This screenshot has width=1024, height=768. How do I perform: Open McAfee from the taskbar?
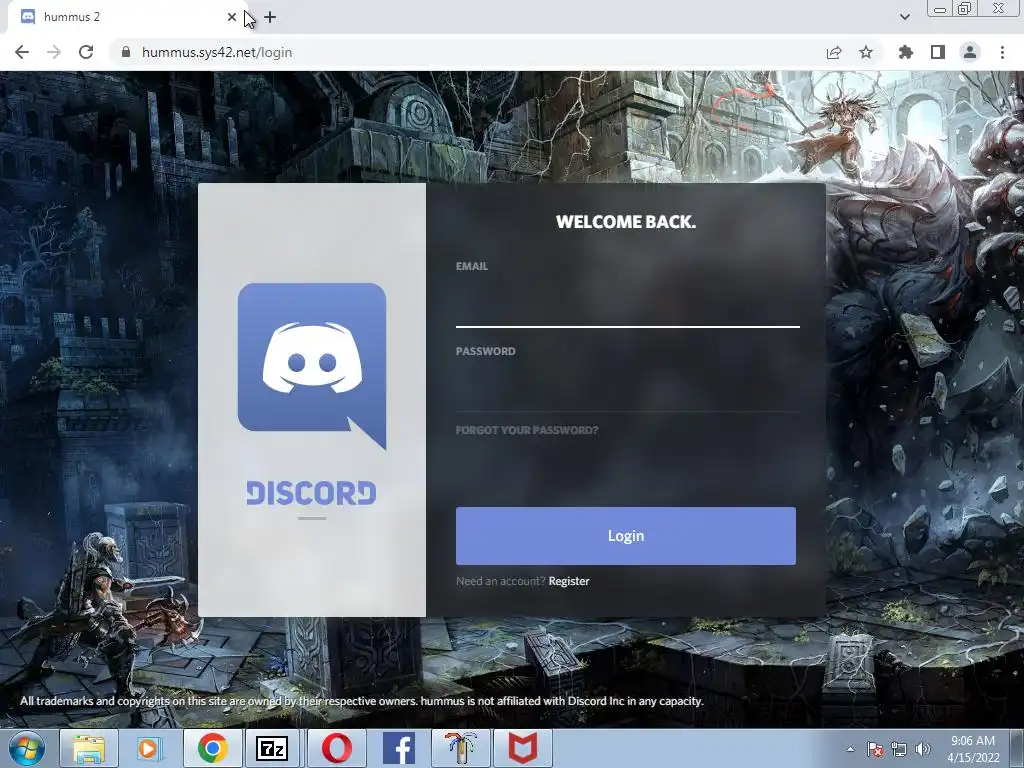(522, 748)
